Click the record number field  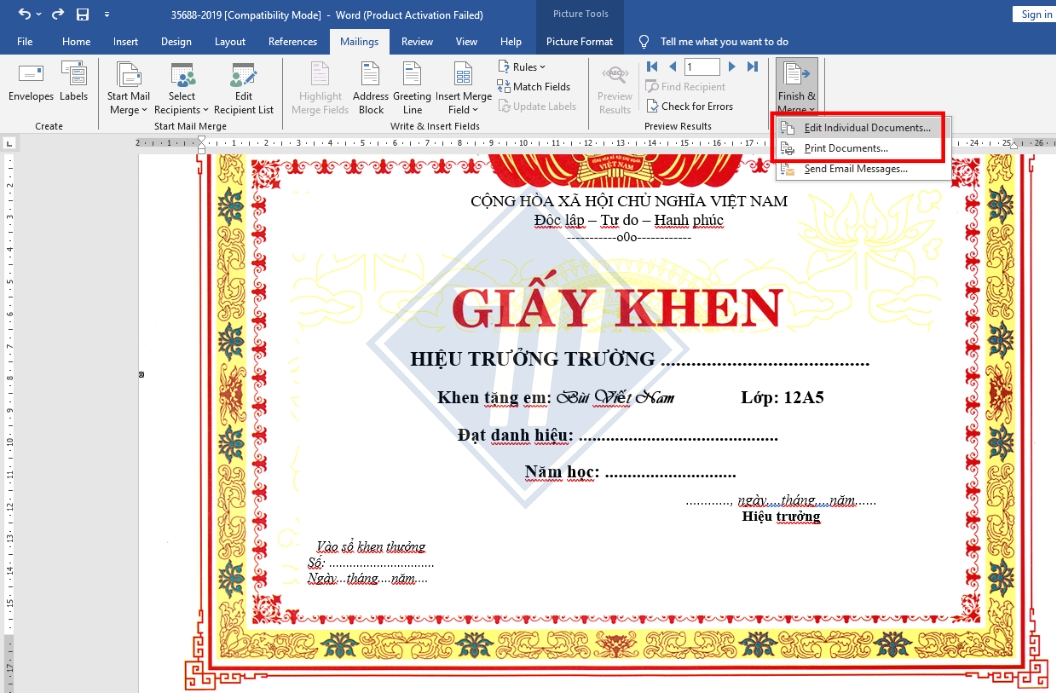click(702, 67)
